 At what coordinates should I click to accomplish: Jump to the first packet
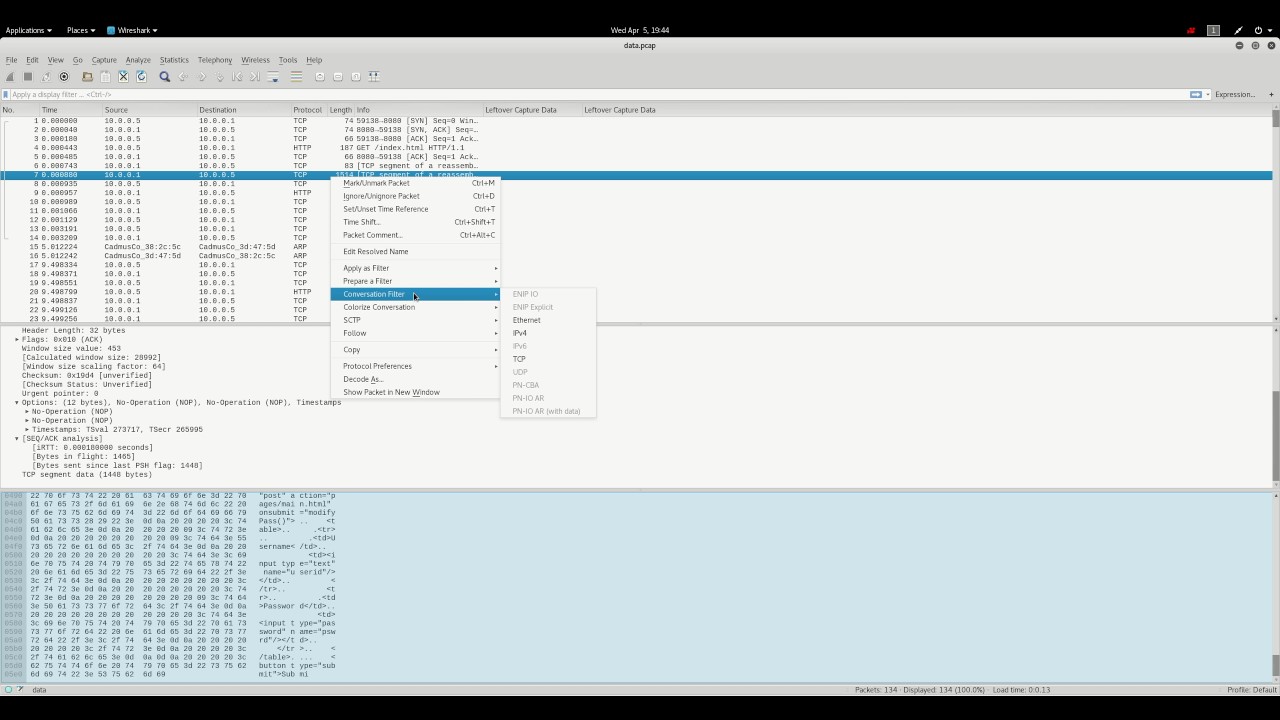point(237,76)
